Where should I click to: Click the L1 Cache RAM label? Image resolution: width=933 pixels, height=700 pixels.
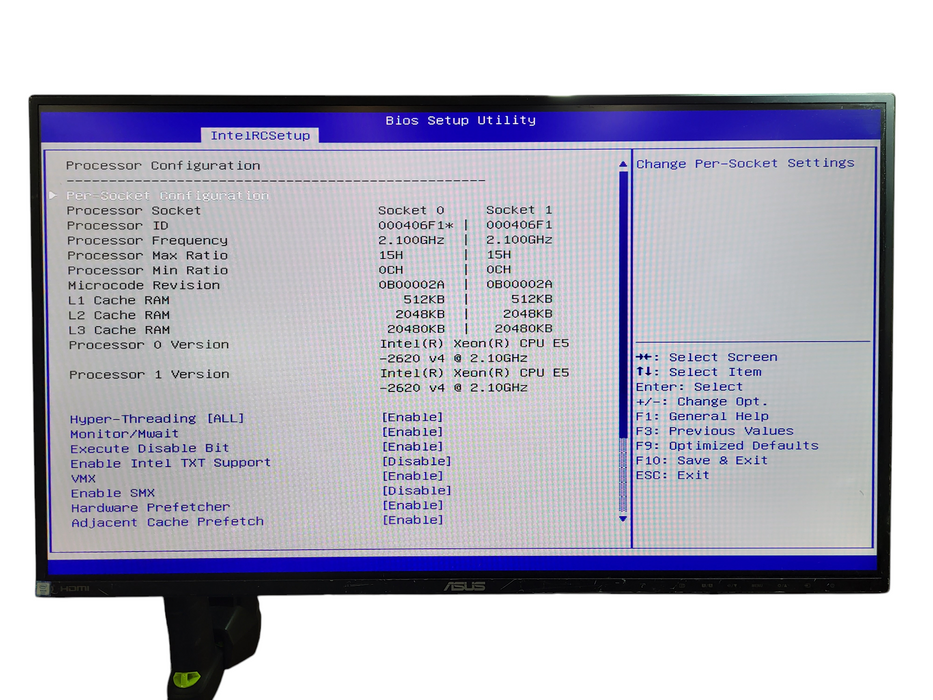click(x=119, y=300)
